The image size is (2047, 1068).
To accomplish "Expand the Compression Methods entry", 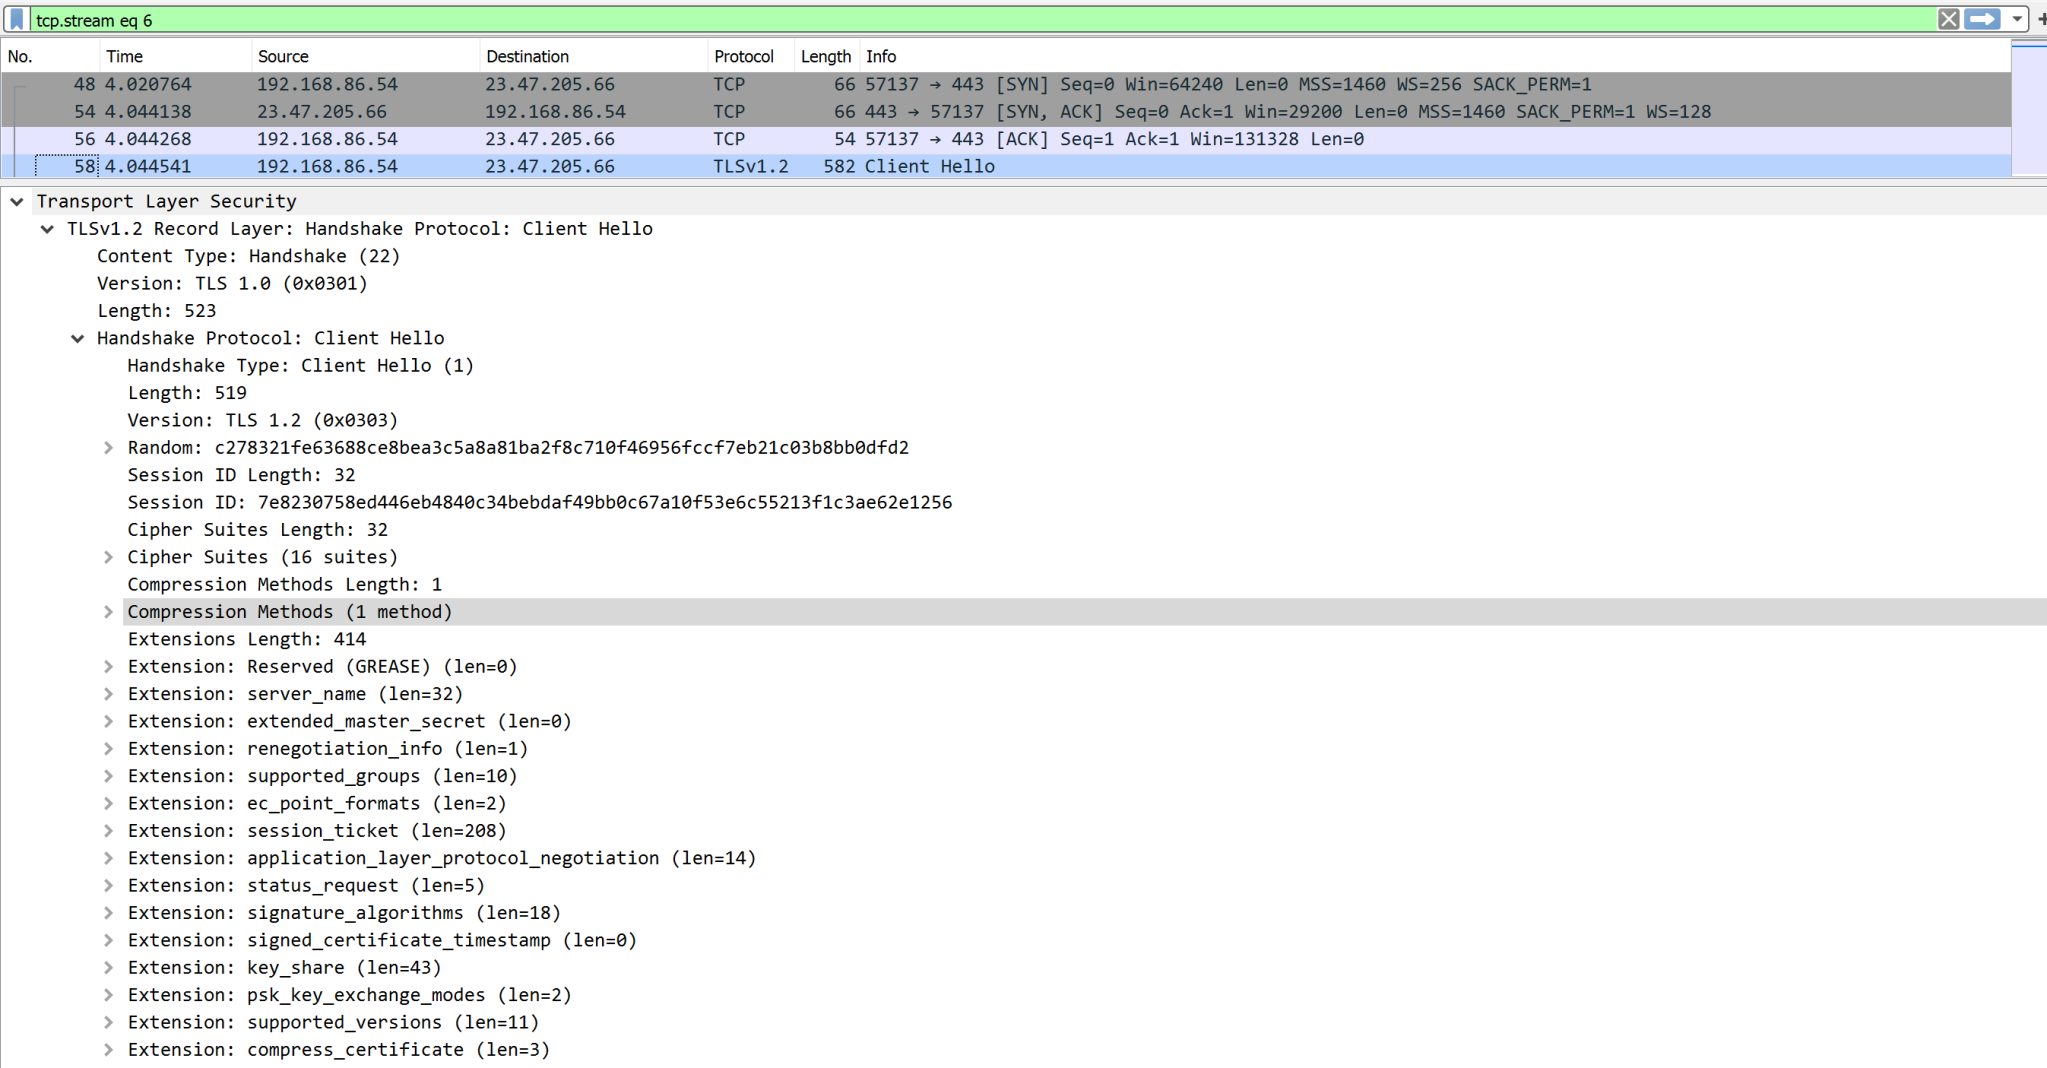I will (108, 611).
